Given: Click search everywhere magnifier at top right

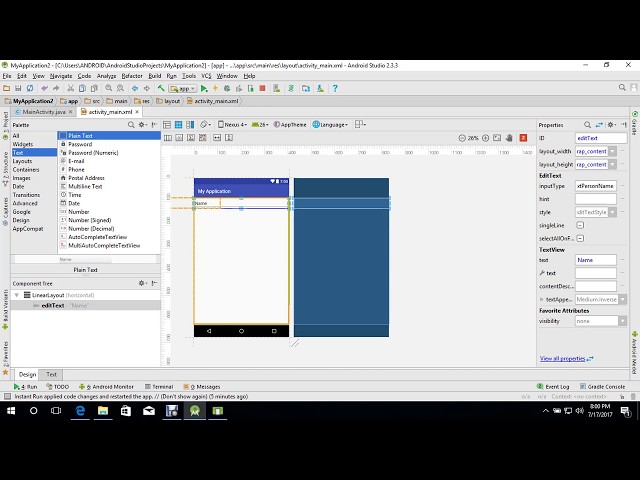Looking at the screenshot, I should (622, 87).
